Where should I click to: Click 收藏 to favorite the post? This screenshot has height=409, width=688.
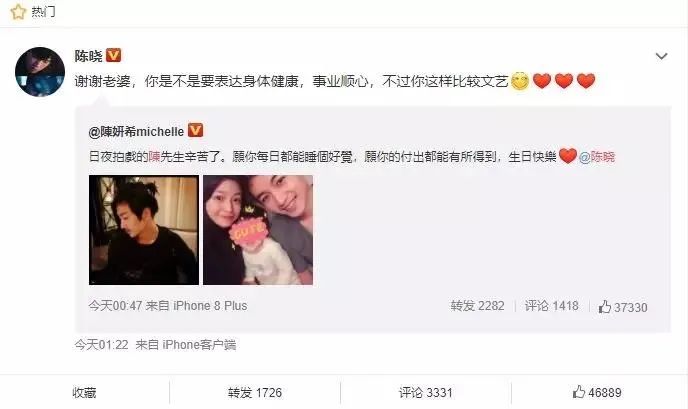coord(84,392)
